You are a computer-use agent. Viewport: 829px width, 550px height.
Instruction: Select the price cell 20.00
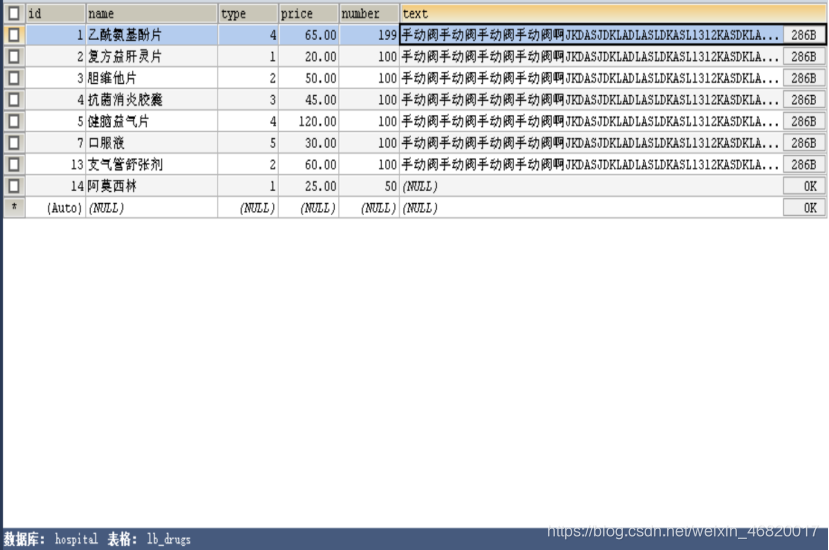point(308,57)
